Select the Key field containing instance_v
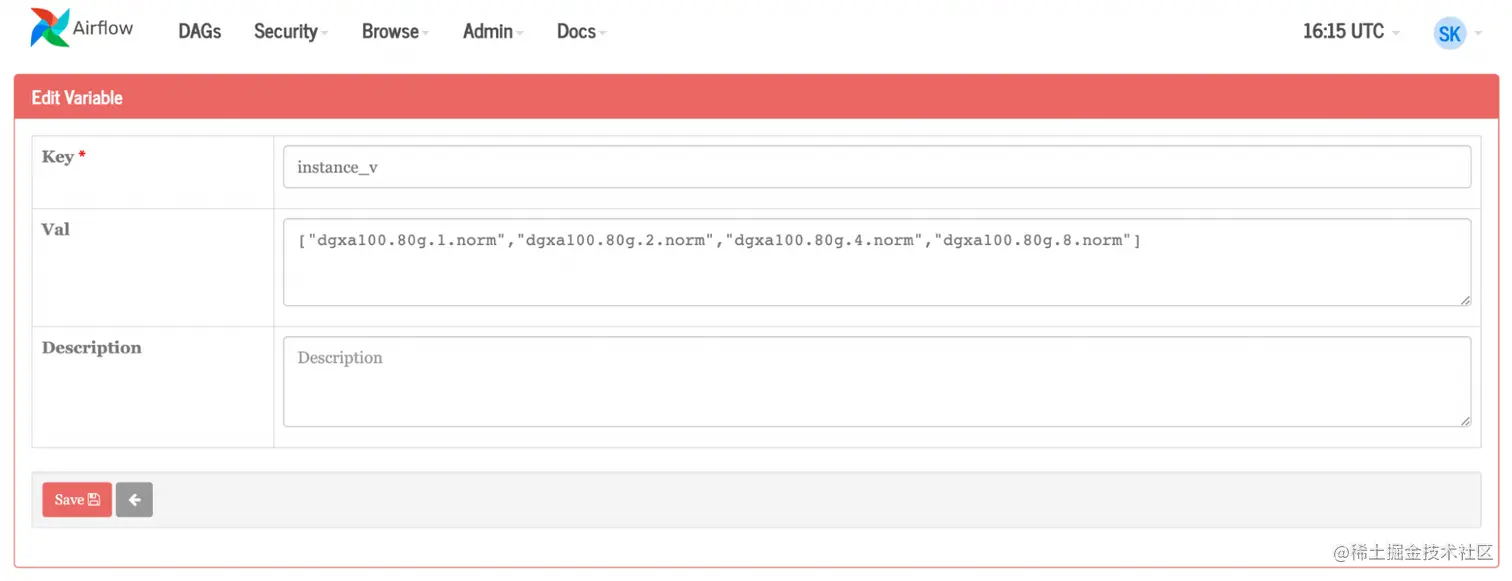1512x581 pixels. pyautogui.click(x=876, y=166)
